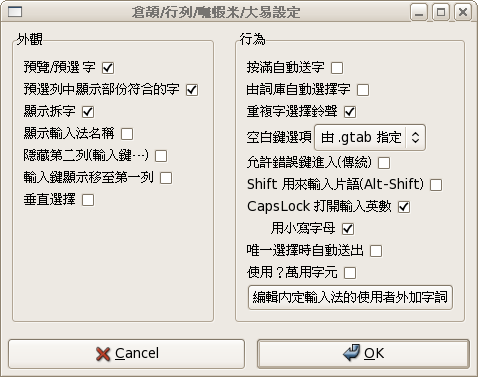Click the Cancel button

click(x=127, y=354)
